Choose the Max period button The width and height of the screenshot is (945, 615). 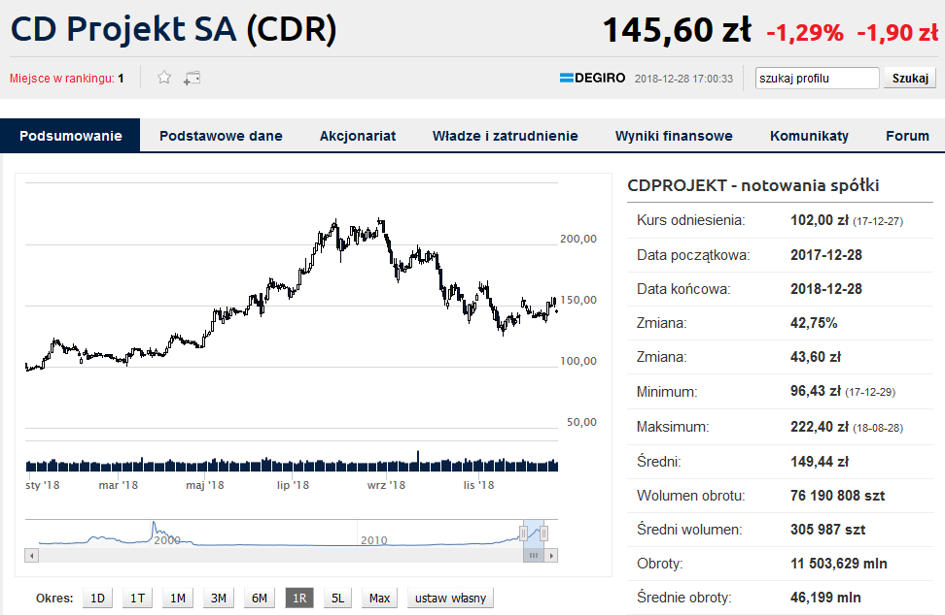(379, 598)
